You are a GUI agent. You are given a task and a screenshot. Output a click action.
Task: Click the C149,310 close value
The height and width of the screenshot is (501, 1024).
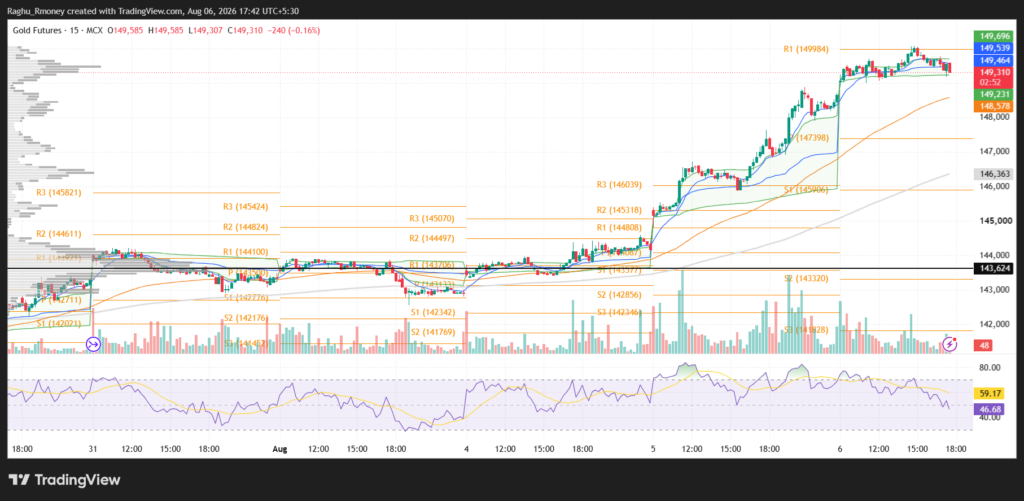point(247,30)
